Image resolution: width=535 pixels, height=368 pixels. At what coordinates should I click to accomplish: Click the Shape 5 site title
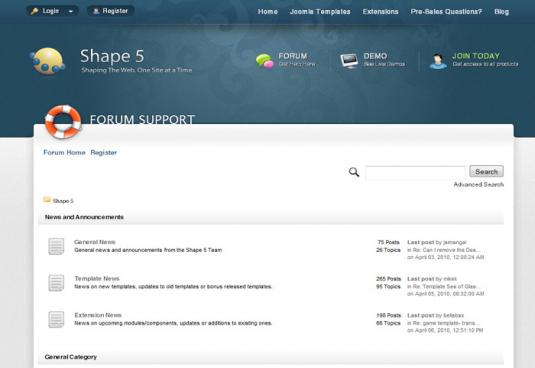click(112, 56)
